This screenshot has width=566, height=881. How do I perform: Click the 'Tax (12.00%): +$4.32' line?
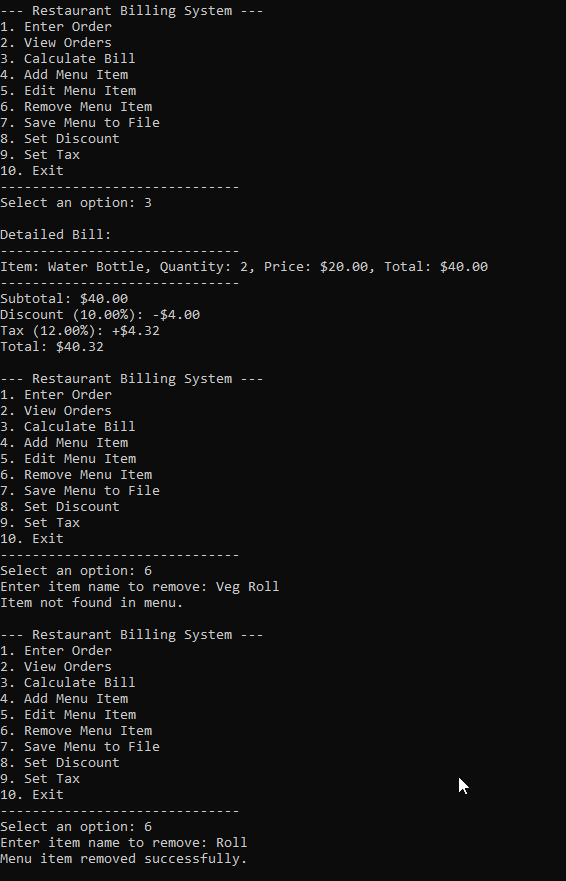[80, 331]
